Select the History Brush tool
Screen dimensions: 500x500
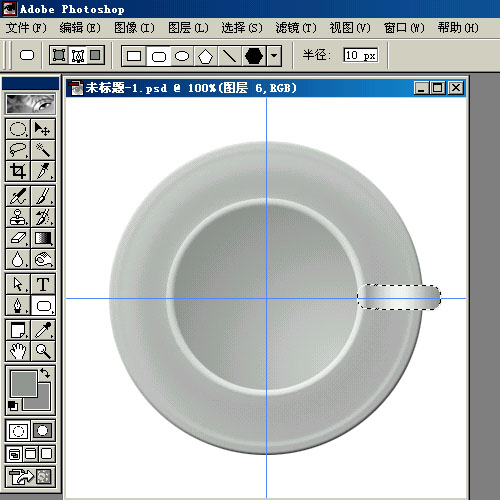click(43, 217)
